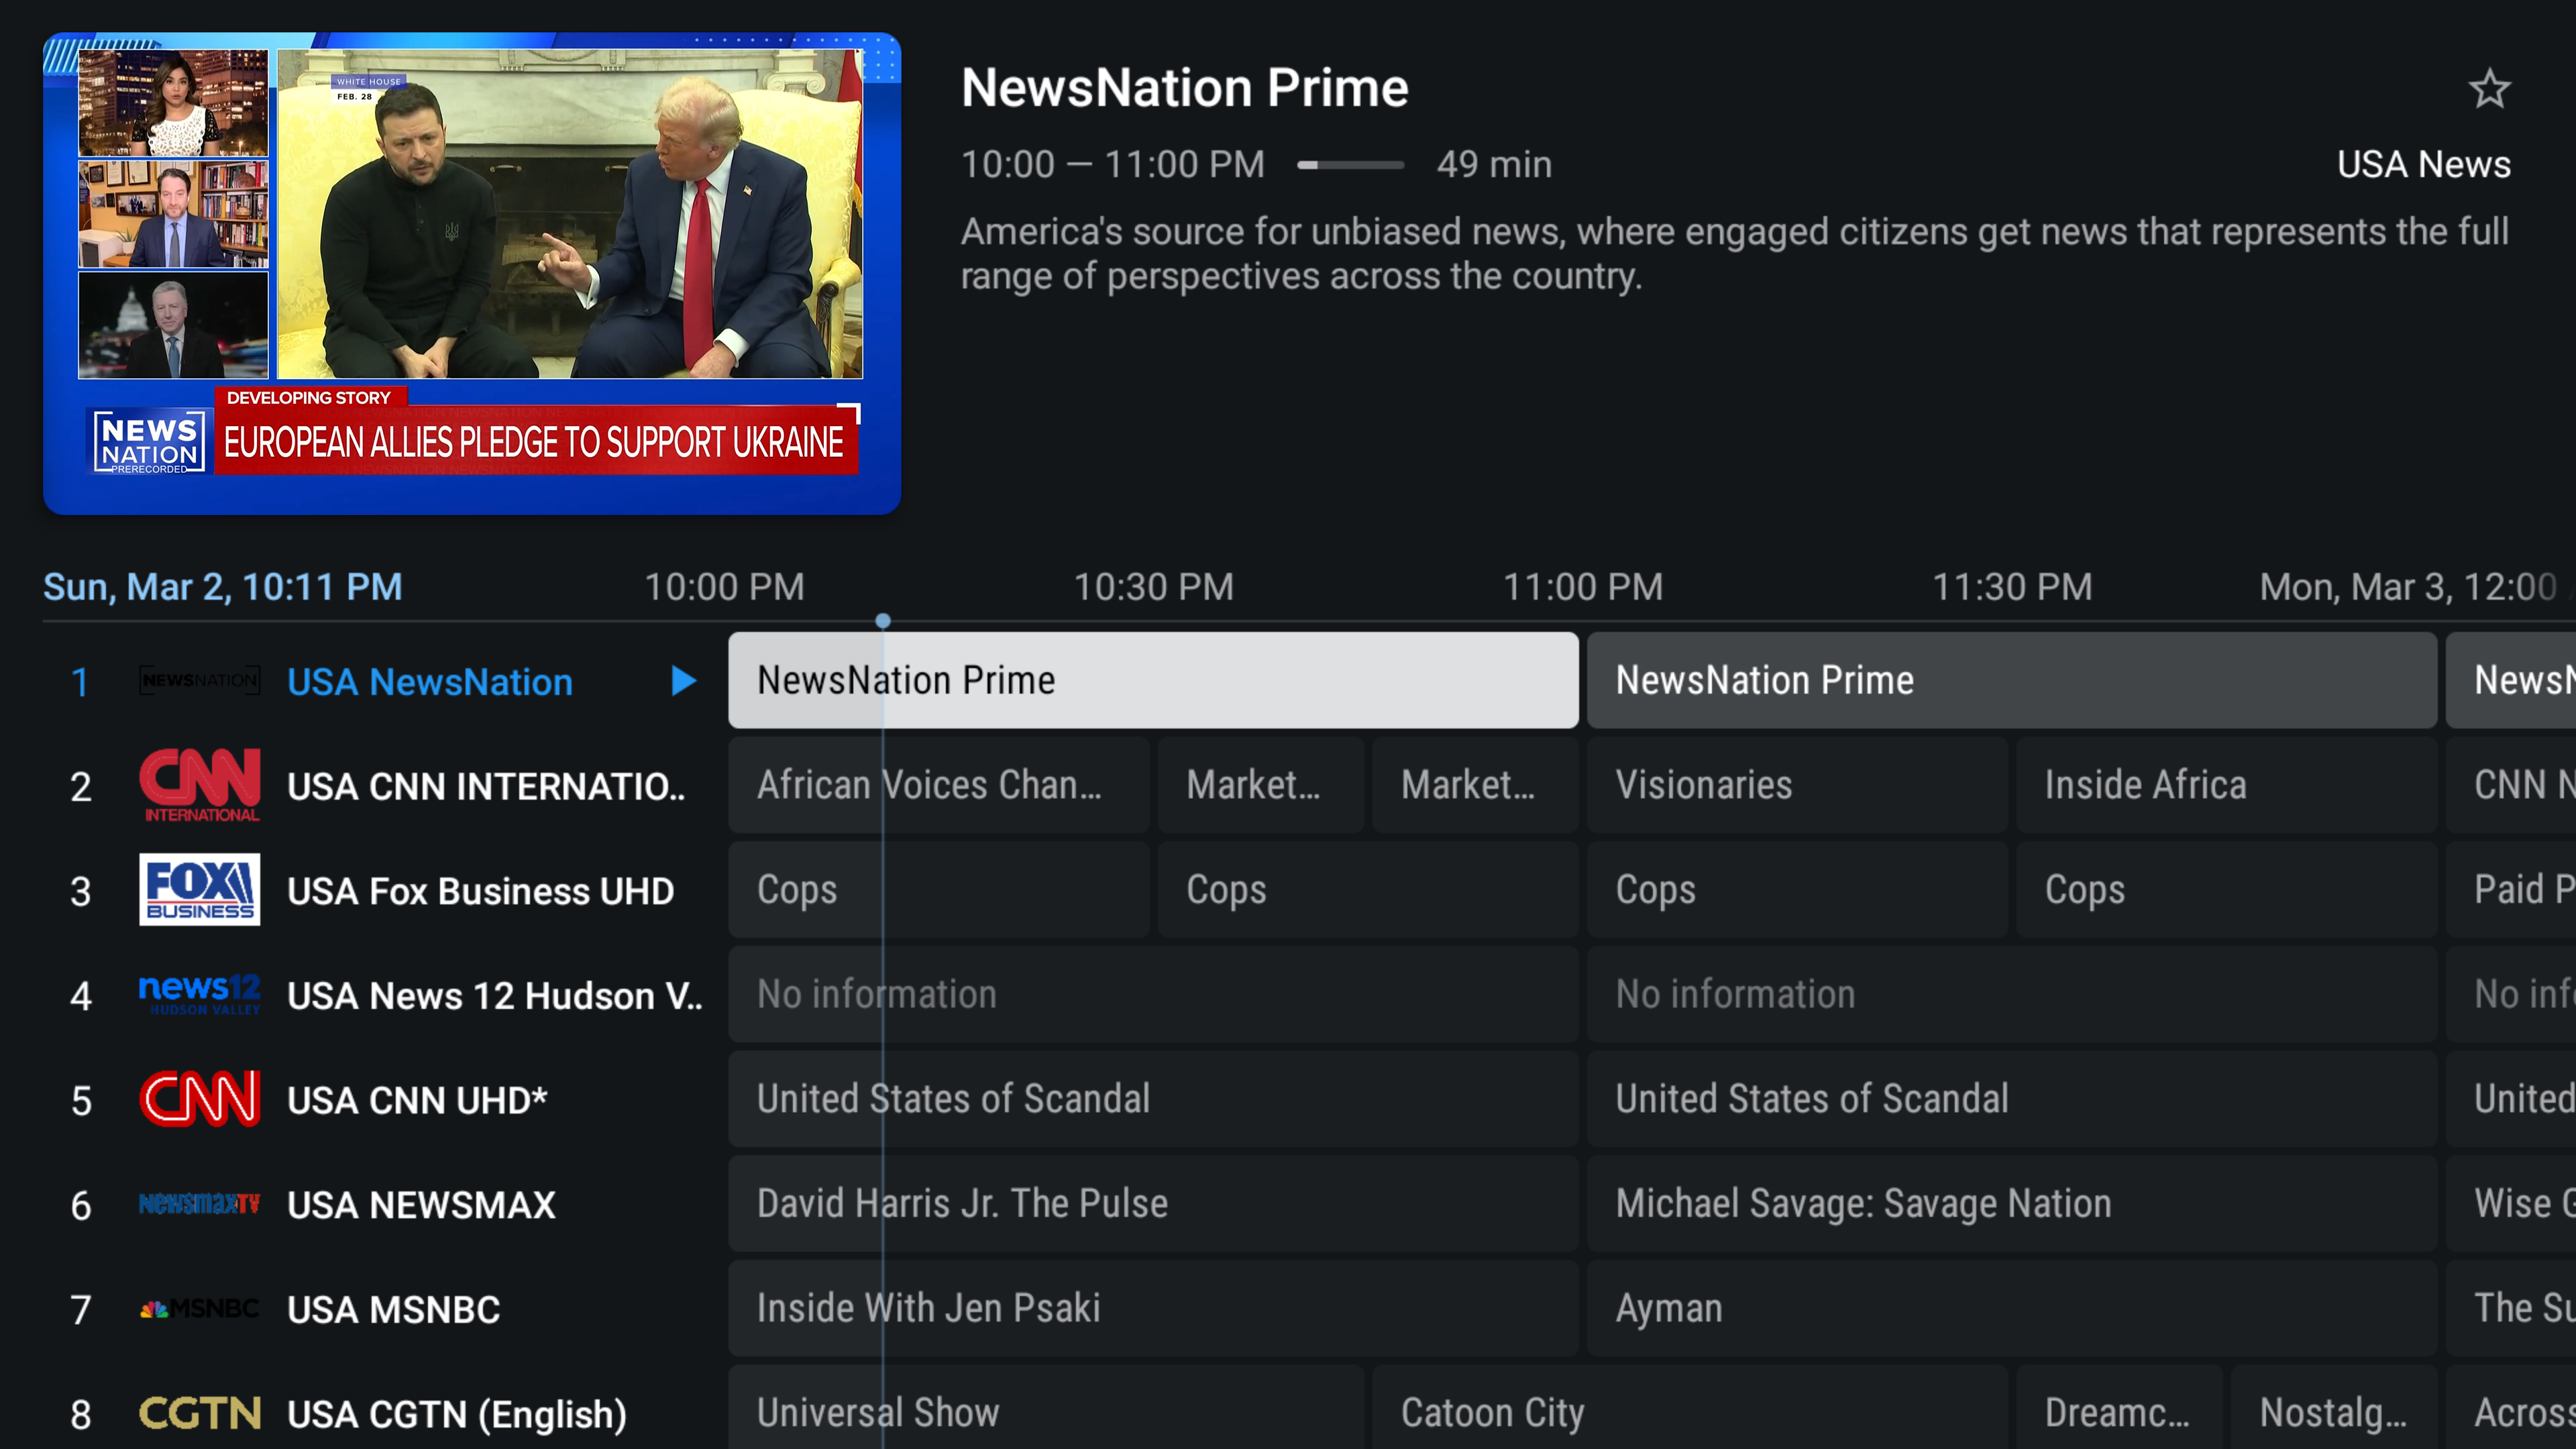Select the 10:30 PM Cops episode
This screenshot has width=2576, height=1449.
(1368, 890)
